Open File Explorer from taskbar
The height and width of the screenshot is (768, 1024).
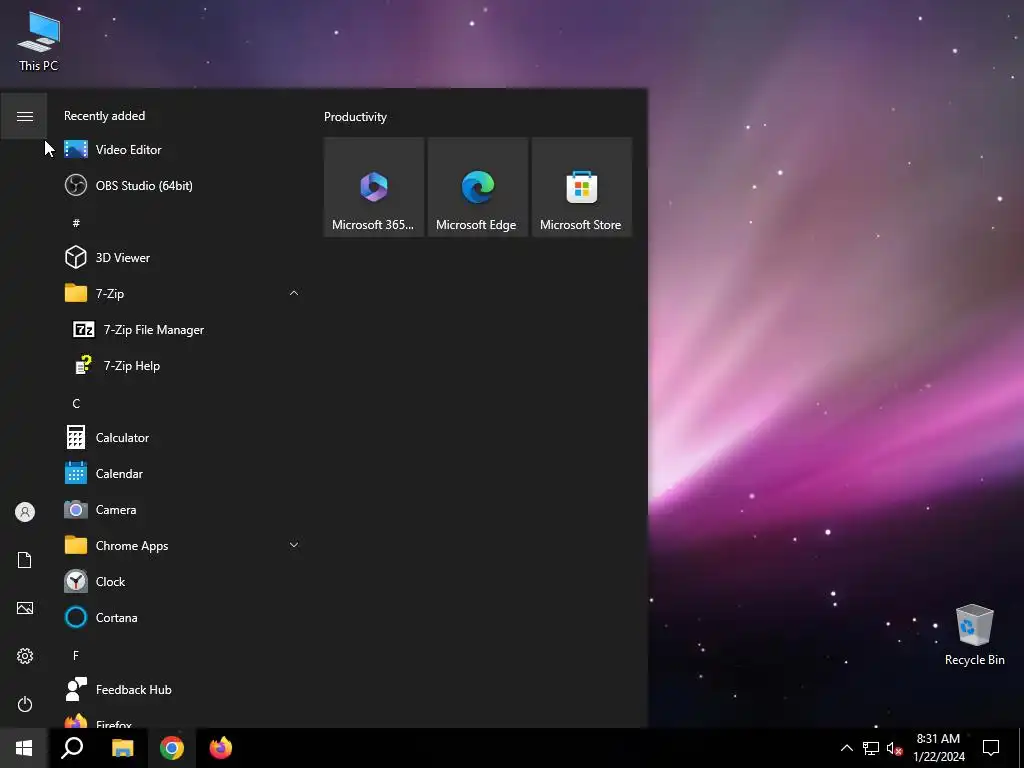(x=122, y=748)
